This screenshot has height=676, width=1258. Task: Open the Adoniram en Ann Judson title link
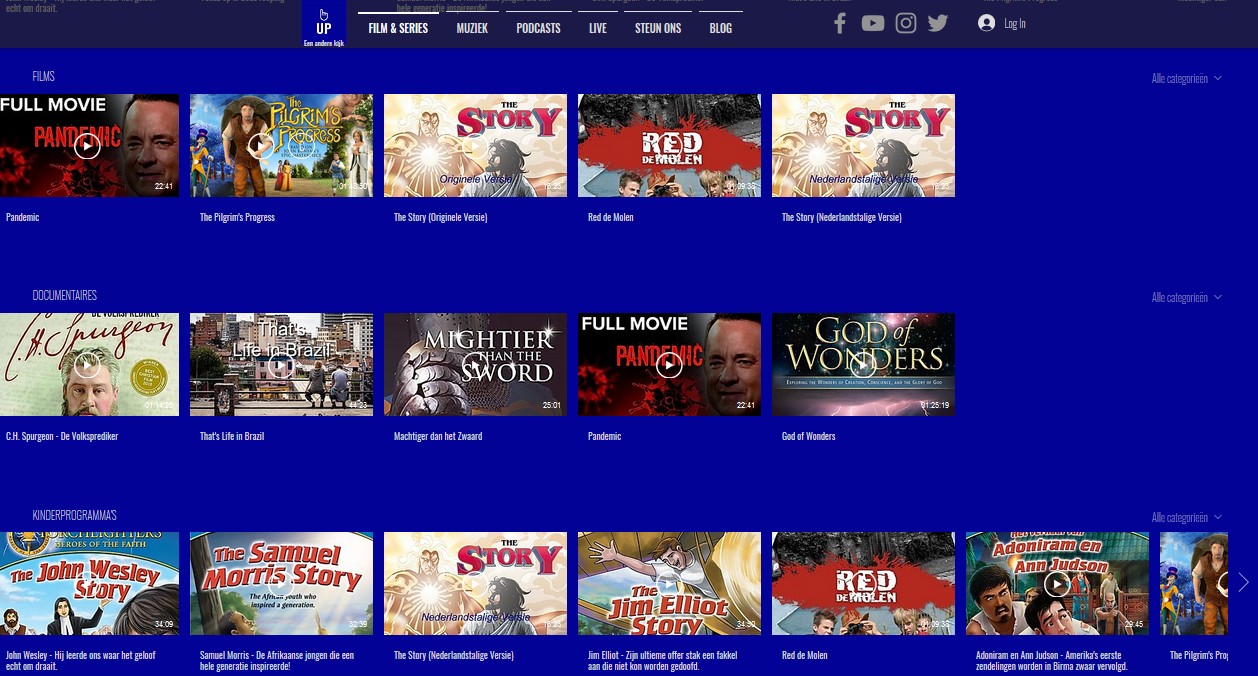[x=1052, y=660]
